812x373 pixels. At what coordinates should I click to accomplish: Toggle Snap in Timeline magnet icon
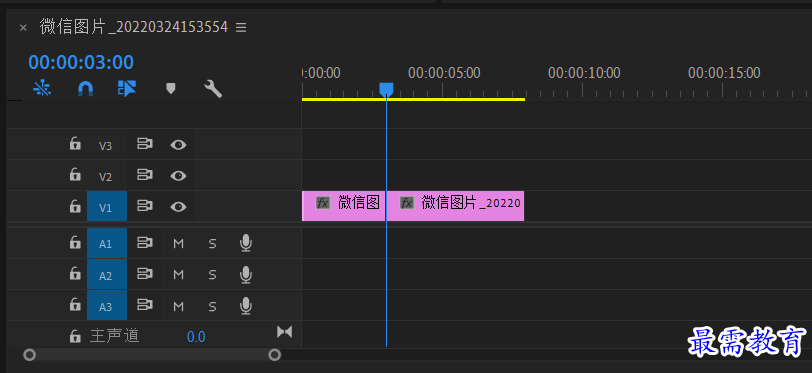[85, 89]
